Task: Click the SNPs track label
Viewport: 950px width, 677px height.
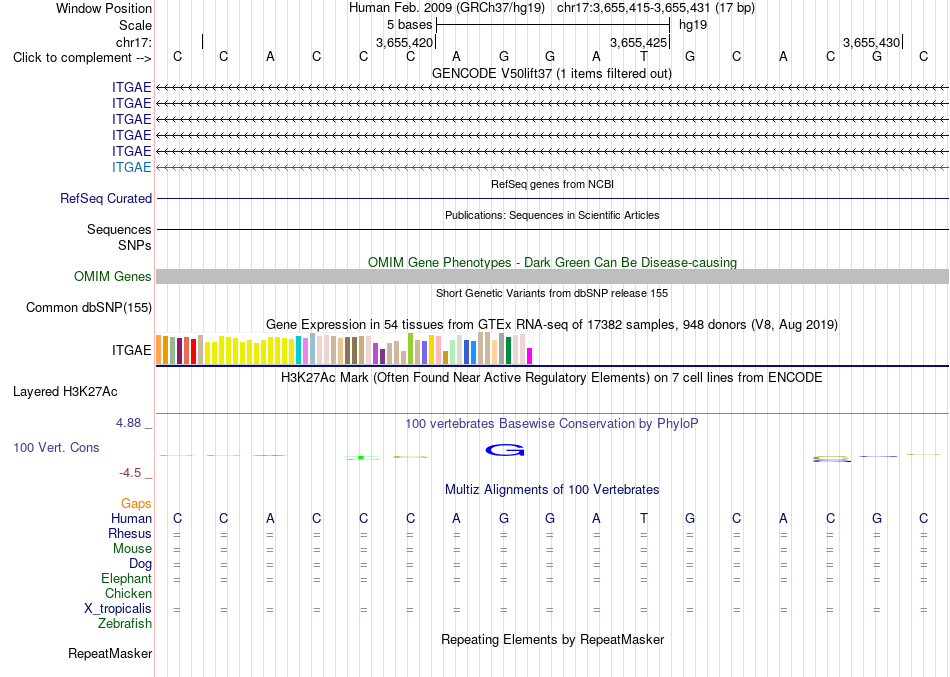Action: click(135, 245)
